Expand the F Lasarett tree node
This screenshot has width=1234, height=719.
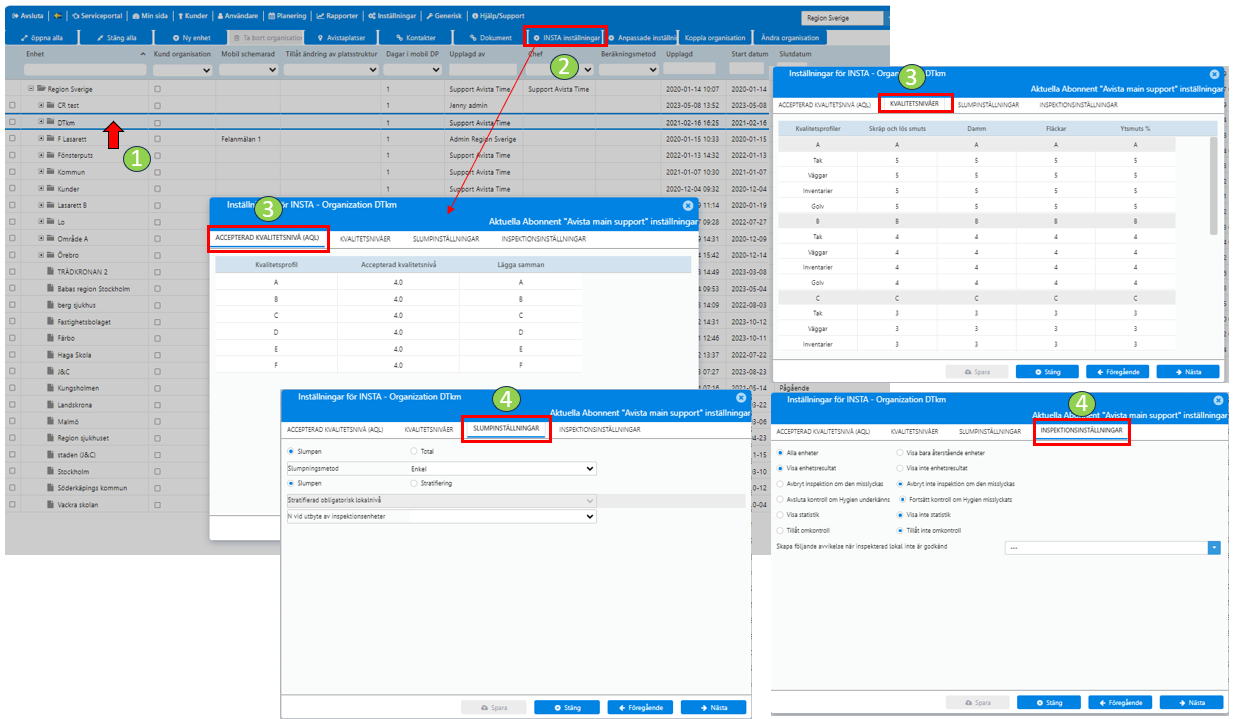[41, 139]
